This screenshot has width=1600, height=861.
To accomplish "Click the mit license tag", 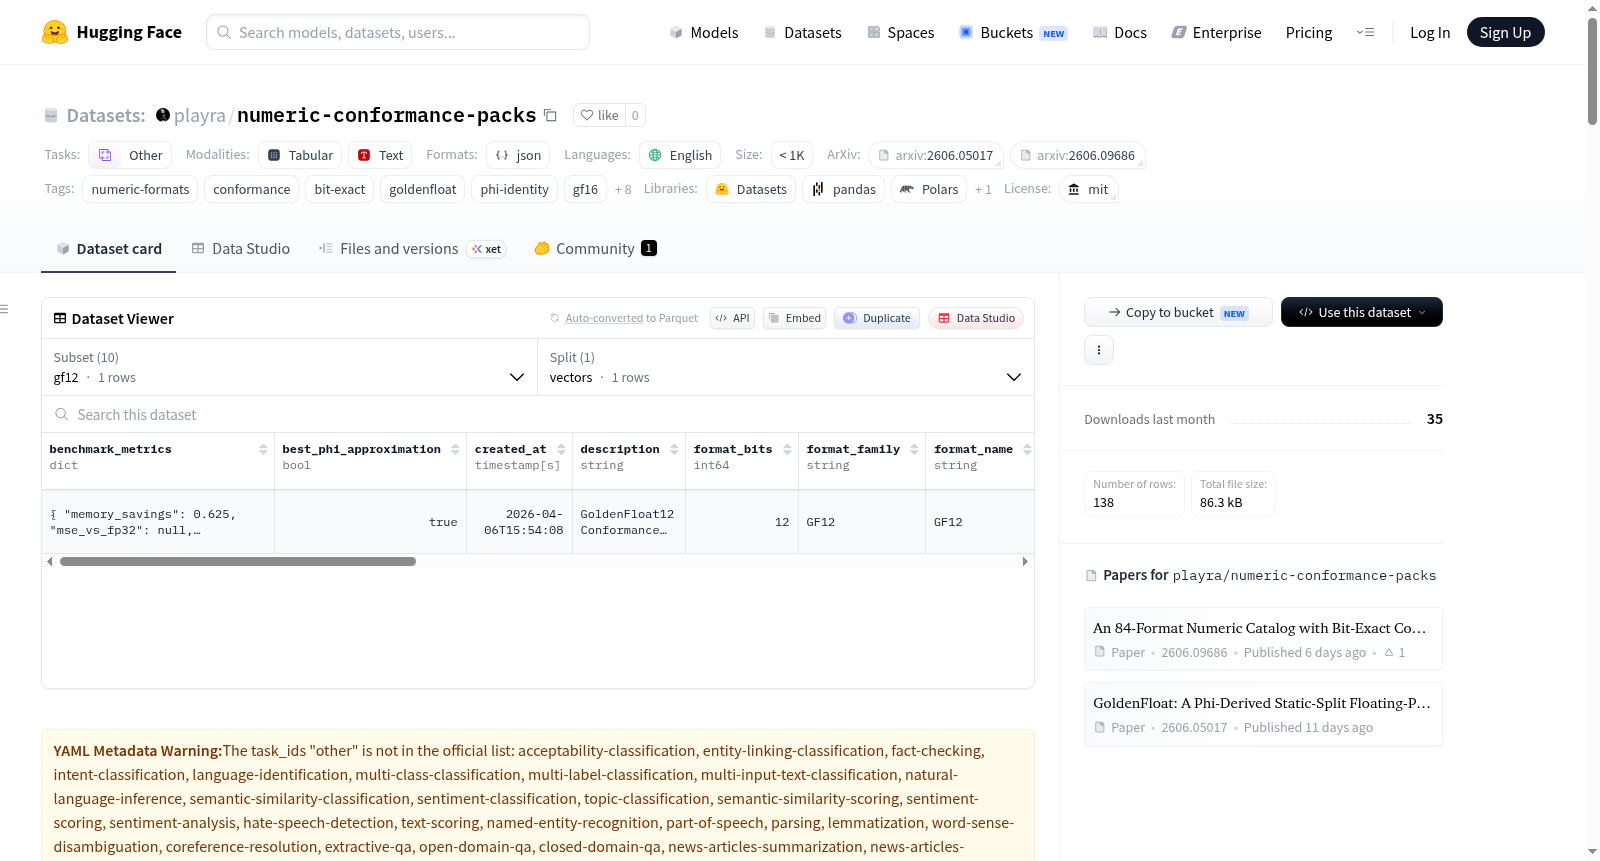I will [1088, 189].
